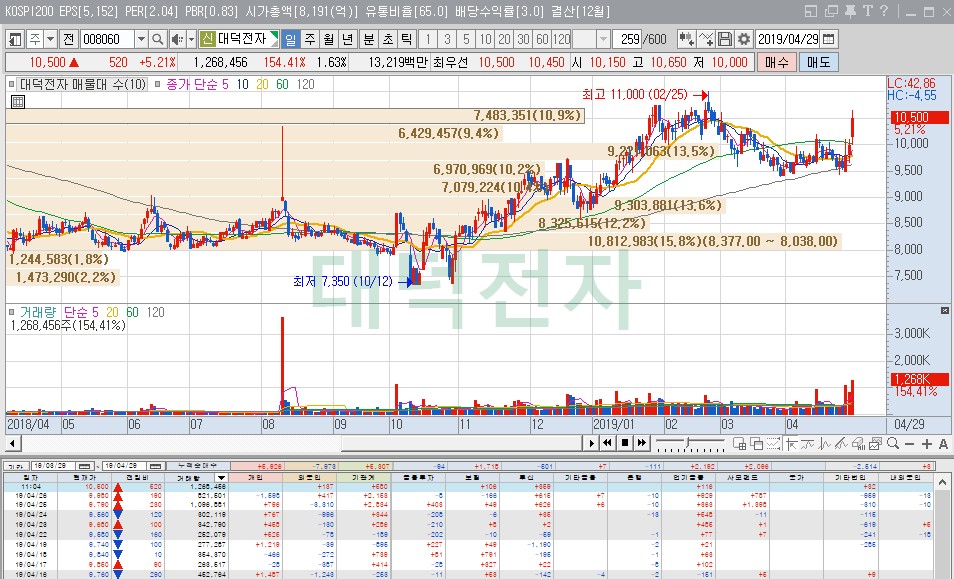Screen dimensions: 954x579
Task: Click the dotted range select icon
Action: coord(773,443)
